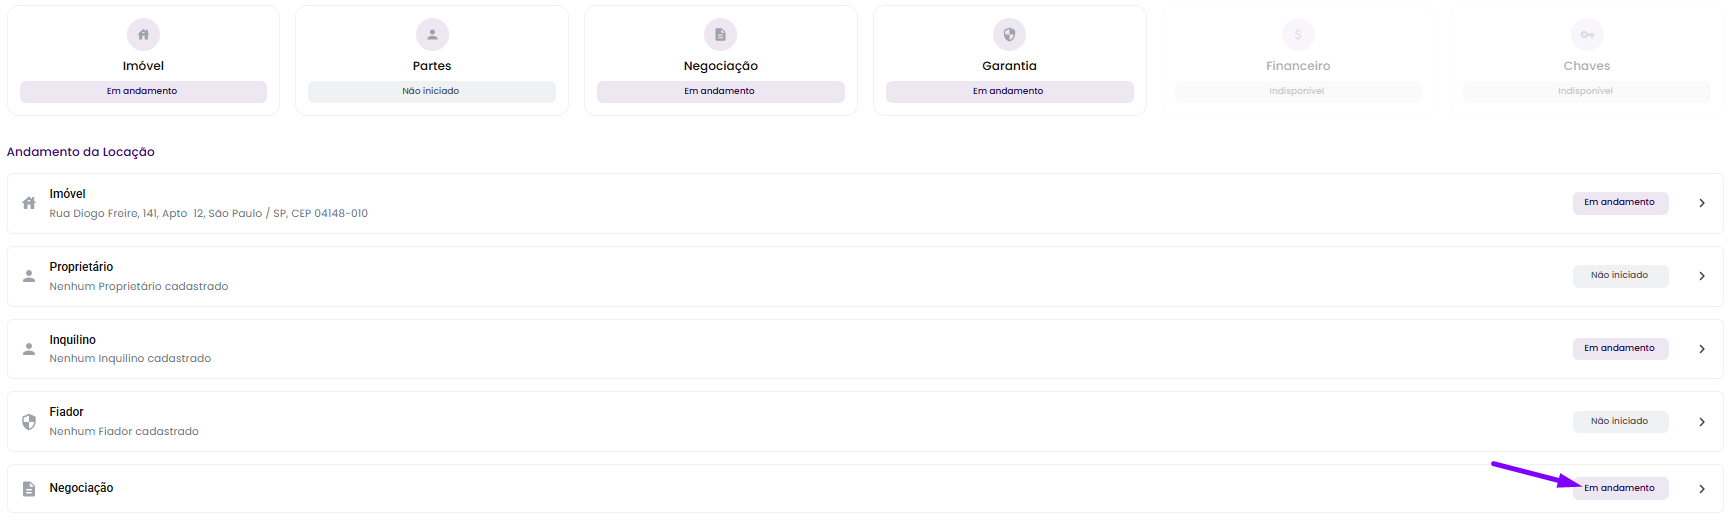Expand the Proprietário row chevron

1702,276
